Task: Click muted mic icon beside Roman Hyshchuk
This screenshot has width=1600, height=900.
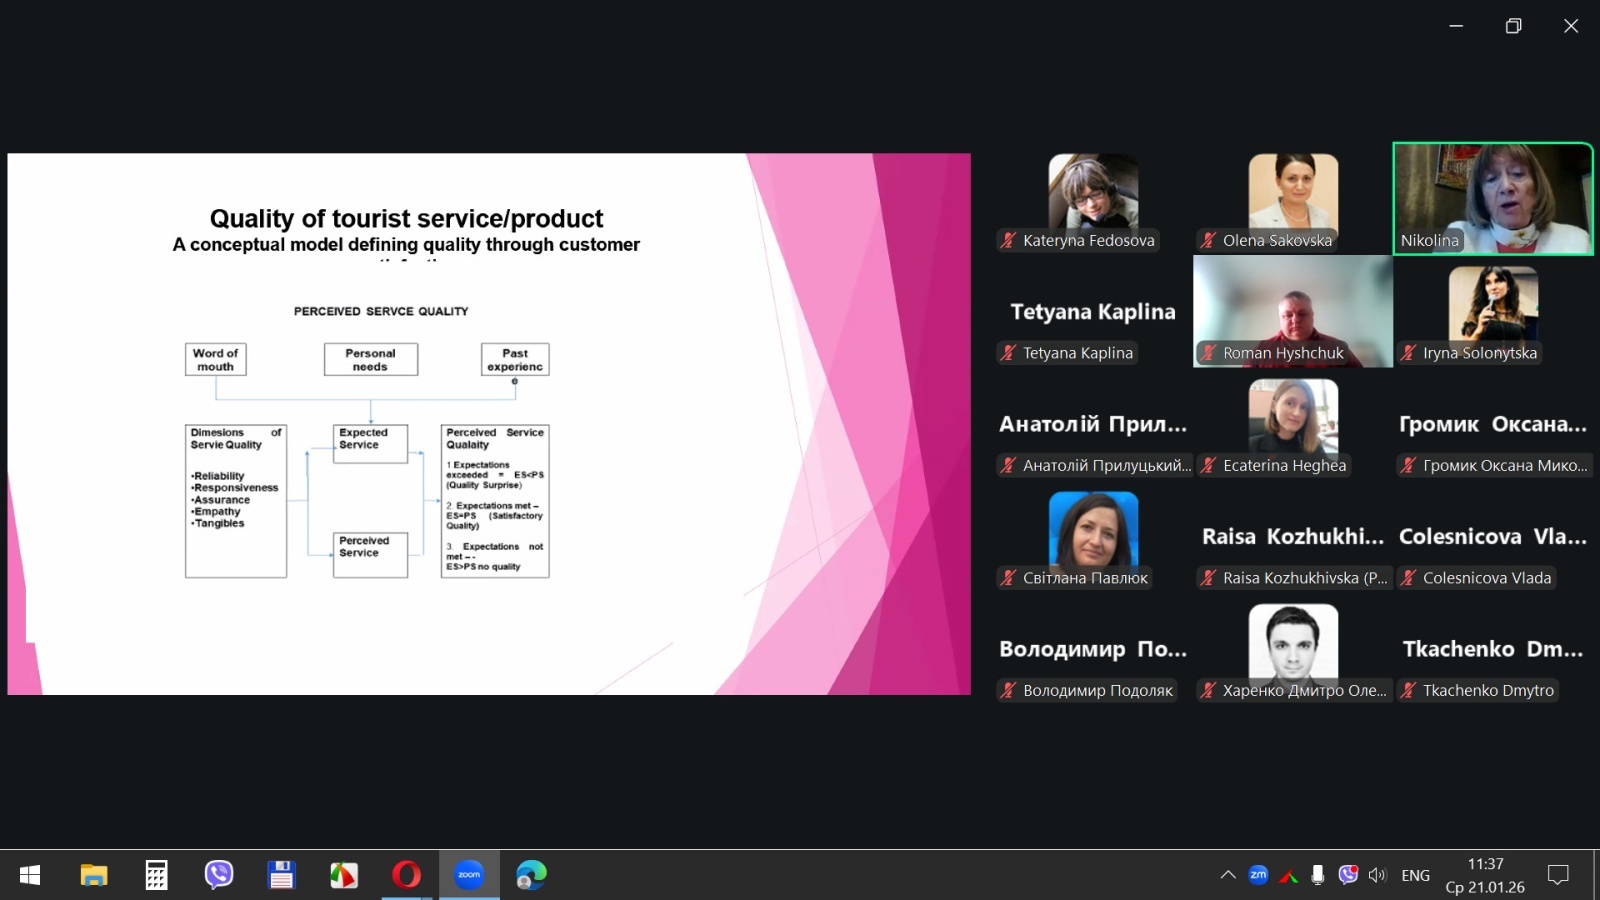Action: (1208, 353)
